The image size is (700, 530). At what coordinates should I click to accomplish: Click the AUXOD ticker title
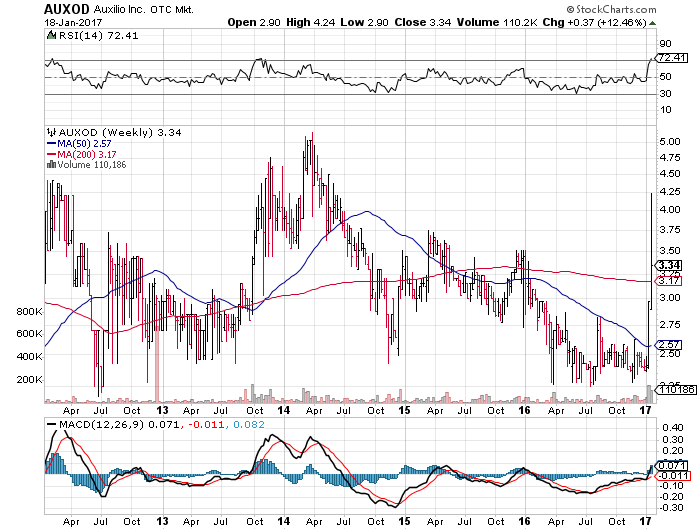[67, 9]
